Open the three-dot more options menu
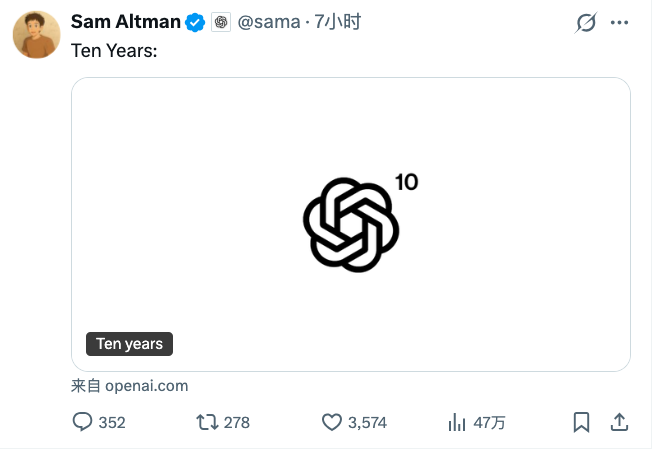 coord(620,22)
